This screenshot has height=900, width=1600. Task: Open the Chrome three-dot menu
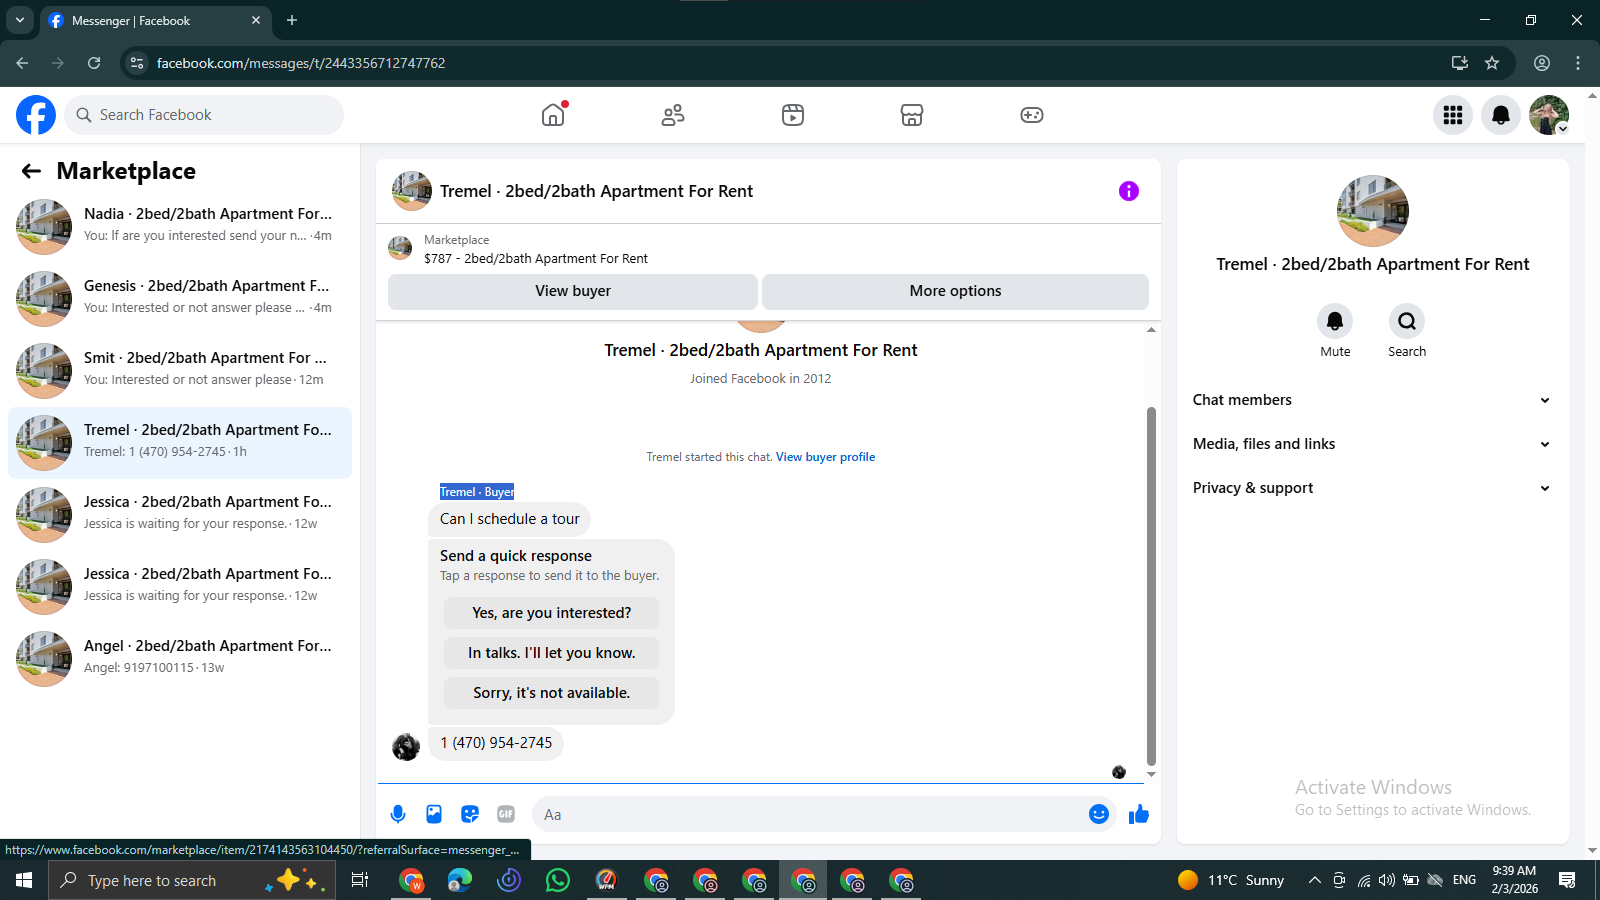1578,63
